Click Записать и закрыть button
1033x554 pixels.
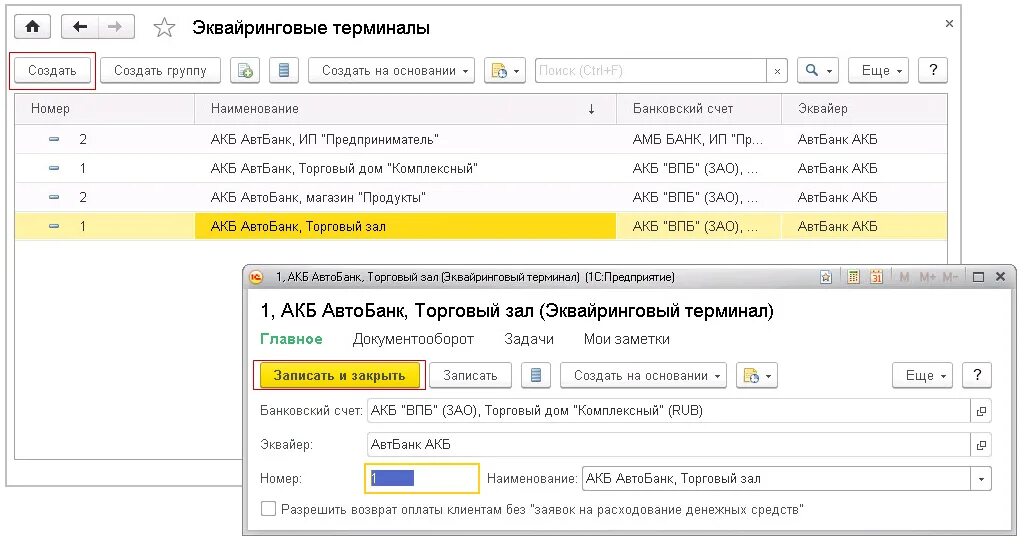[x=339, y=375]
